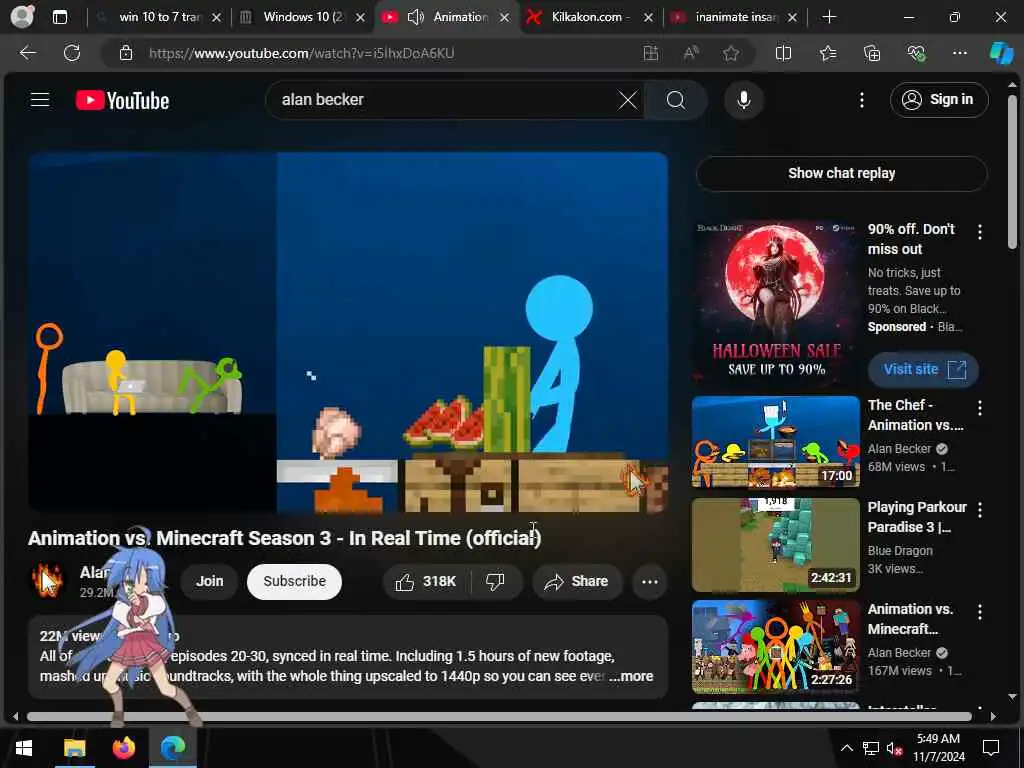
Task: Open Edge from taskbar
Action: pos(172,748)
